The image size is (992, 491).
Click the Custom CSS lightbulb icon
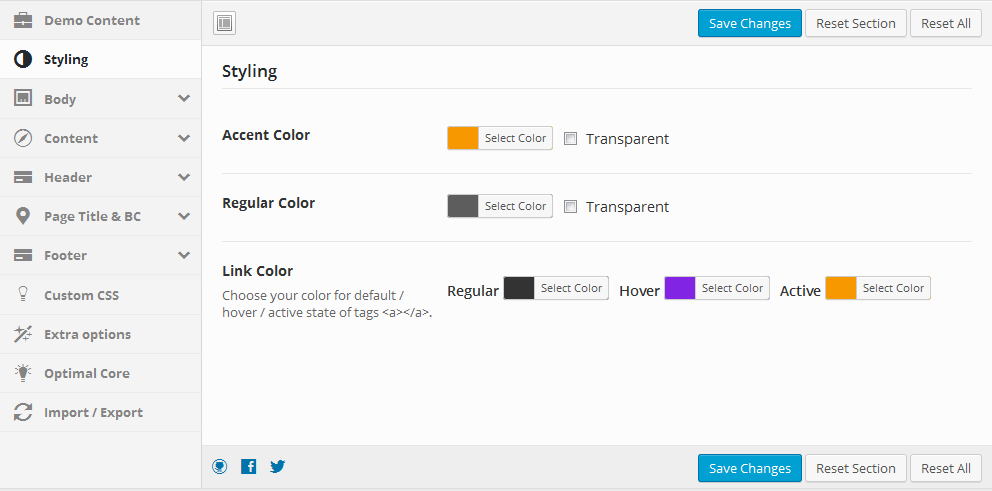(x=23, y=295)
